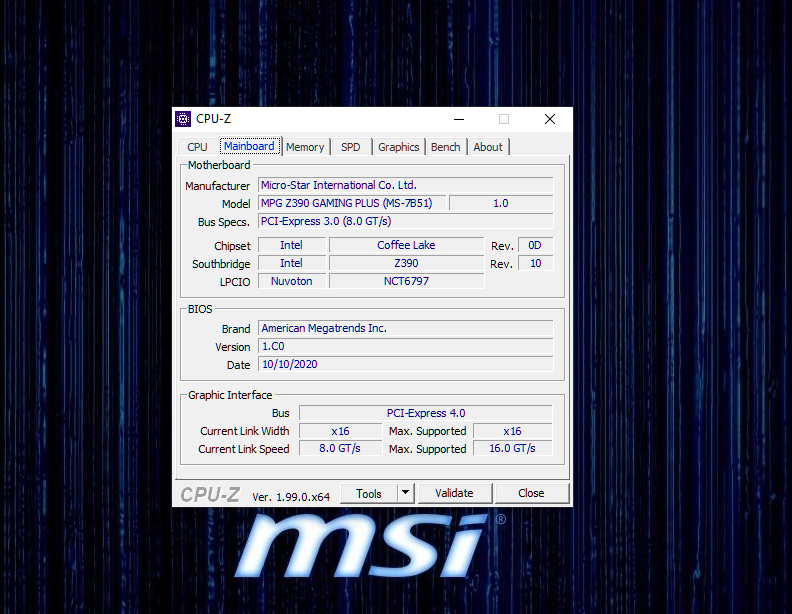Switch to the CPU tab
Screen dimensions: 792x614
[197, 147]
